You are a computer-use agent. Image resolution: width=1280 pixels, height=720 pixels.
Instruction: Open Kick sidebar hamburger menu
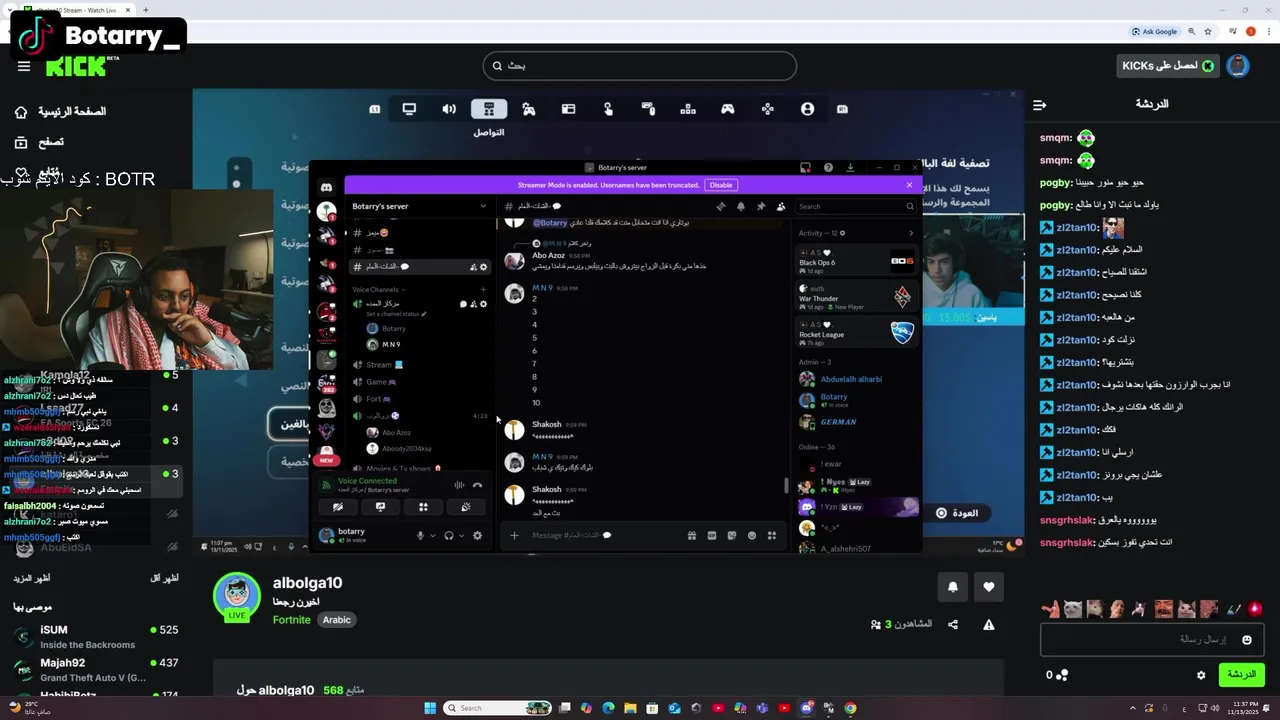24,67
